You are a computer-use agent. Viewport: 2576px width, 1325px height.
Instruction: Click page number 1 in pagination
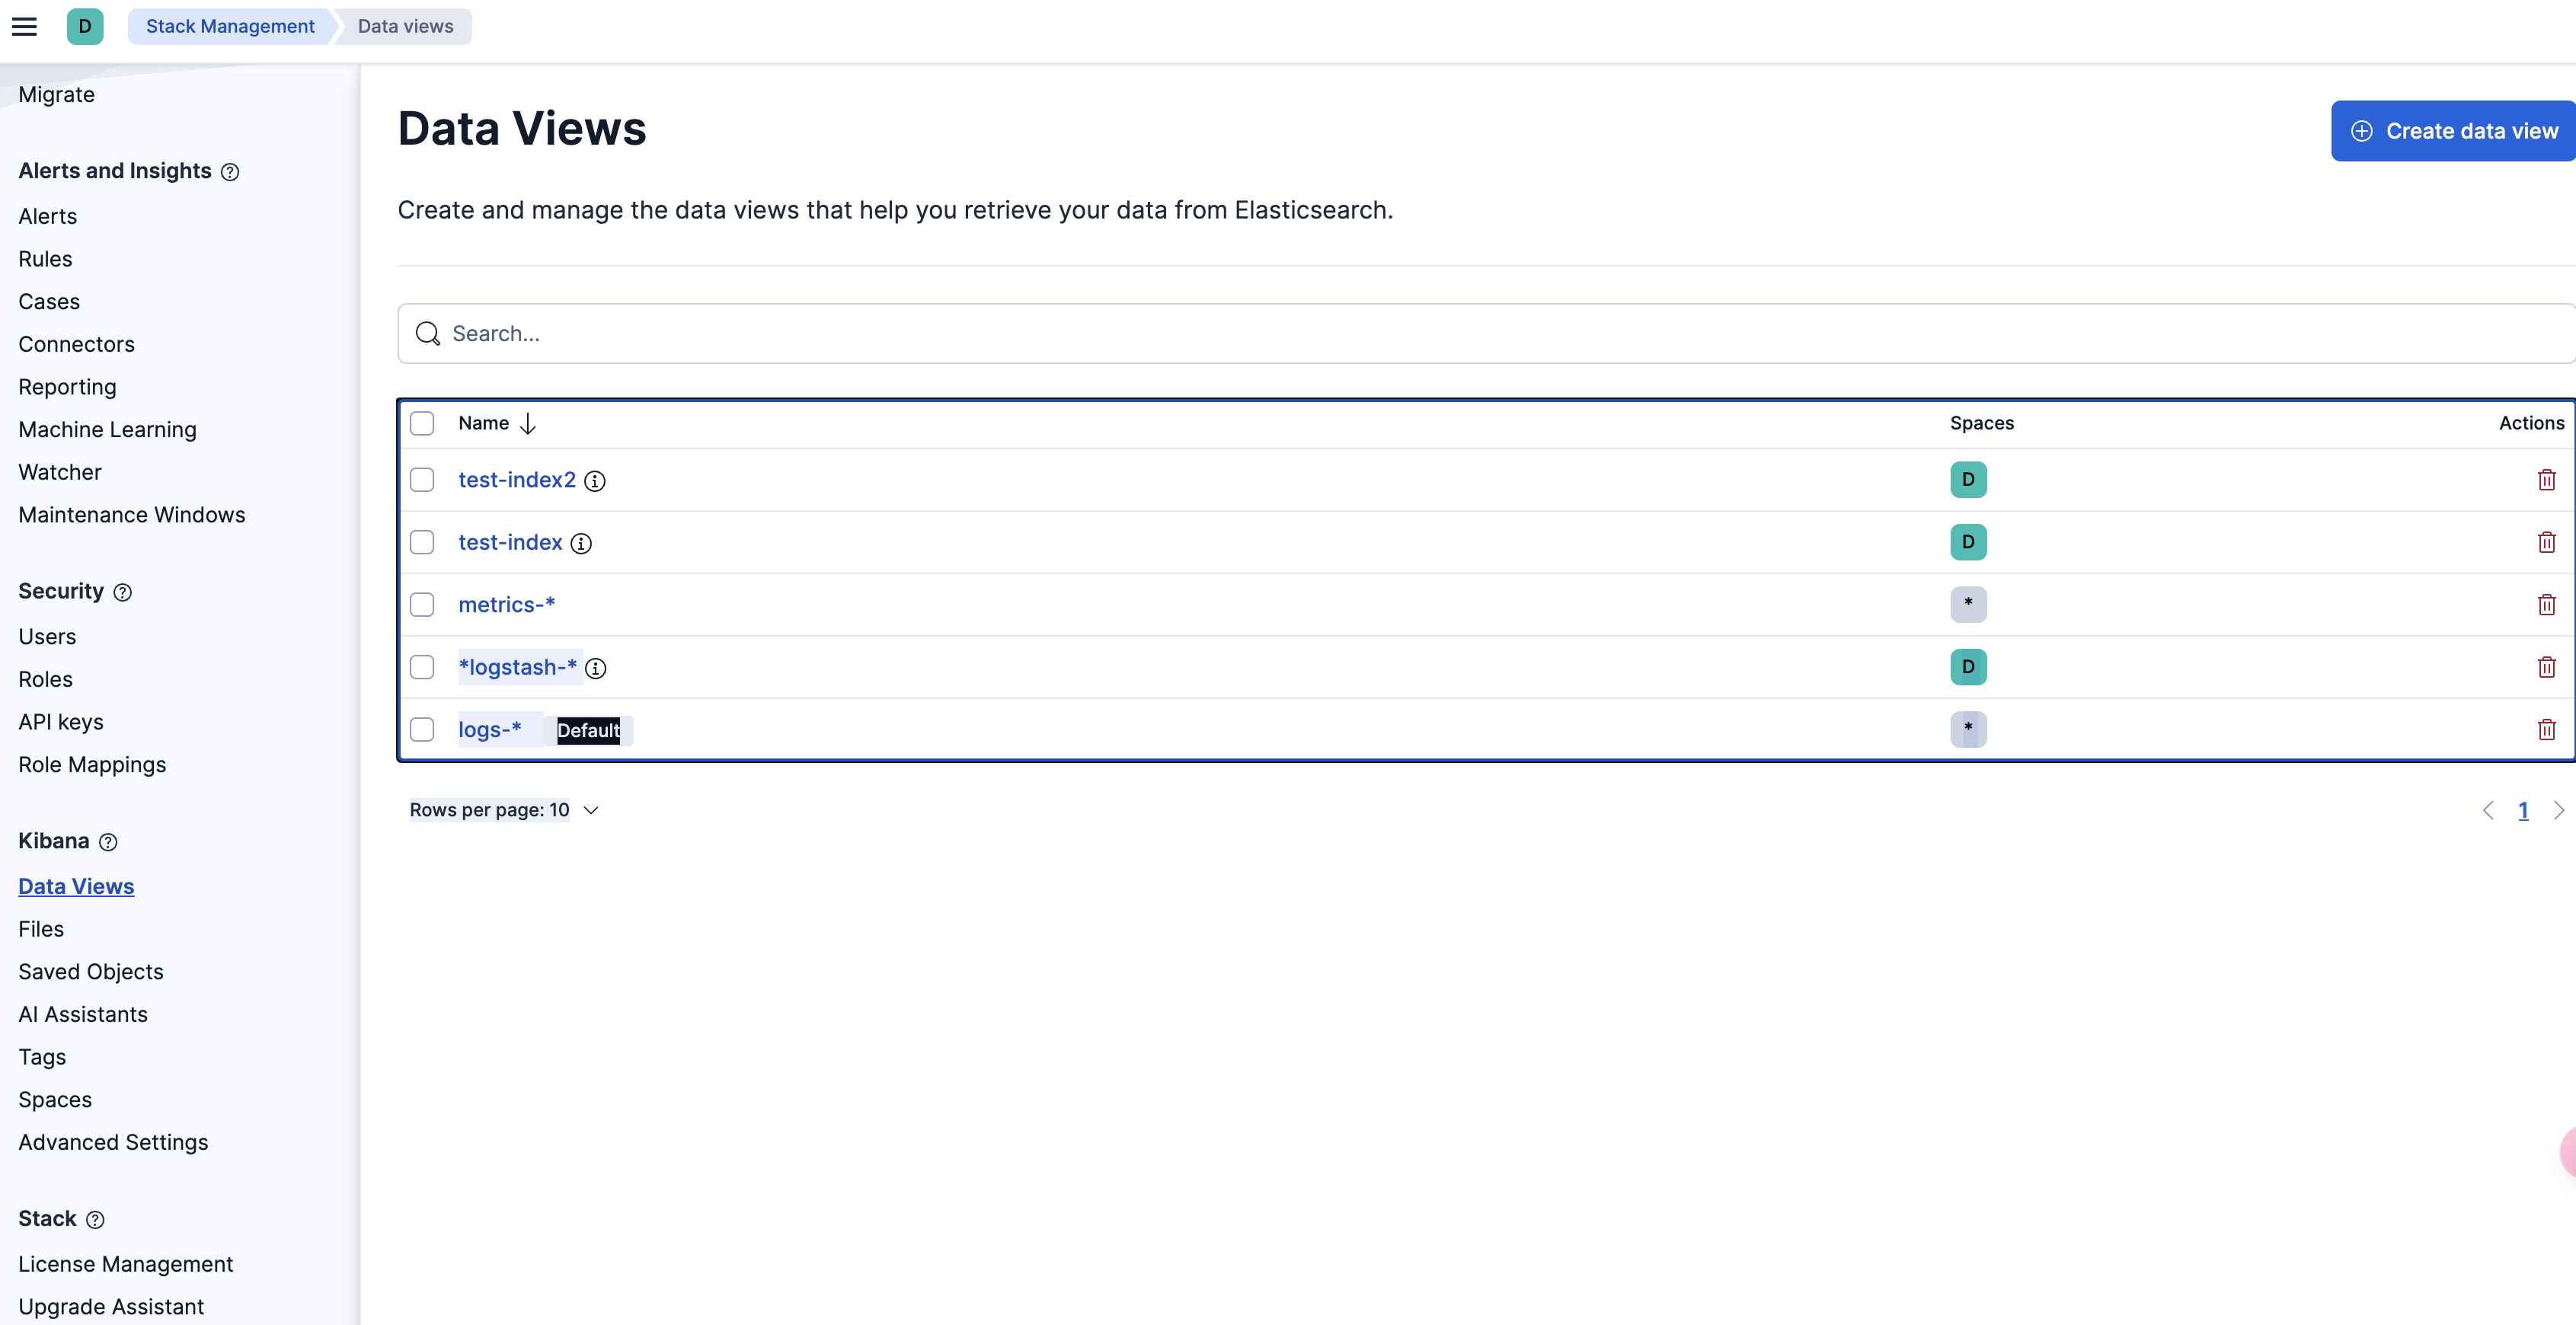(2523, 811)
